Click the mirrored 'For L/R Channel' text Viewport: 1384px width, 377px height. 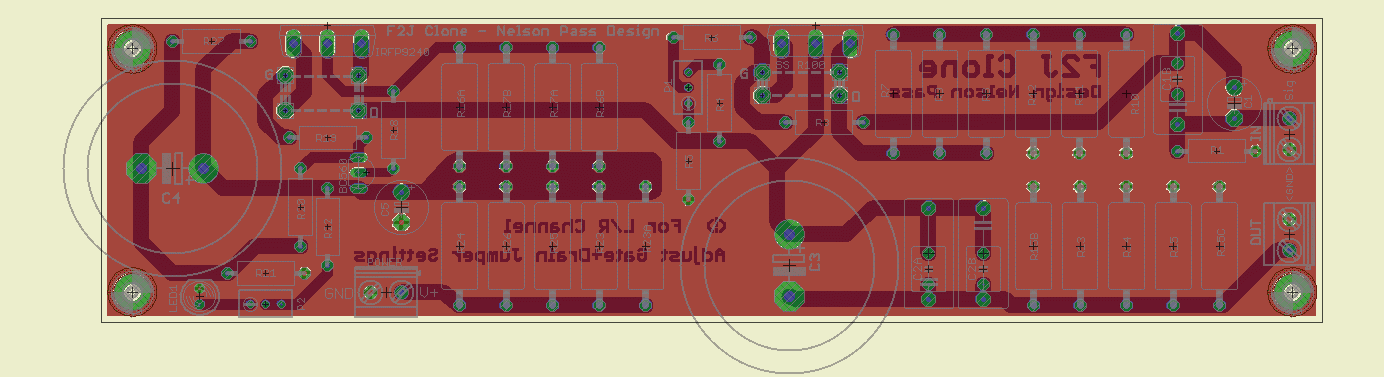tap(592, 227)
